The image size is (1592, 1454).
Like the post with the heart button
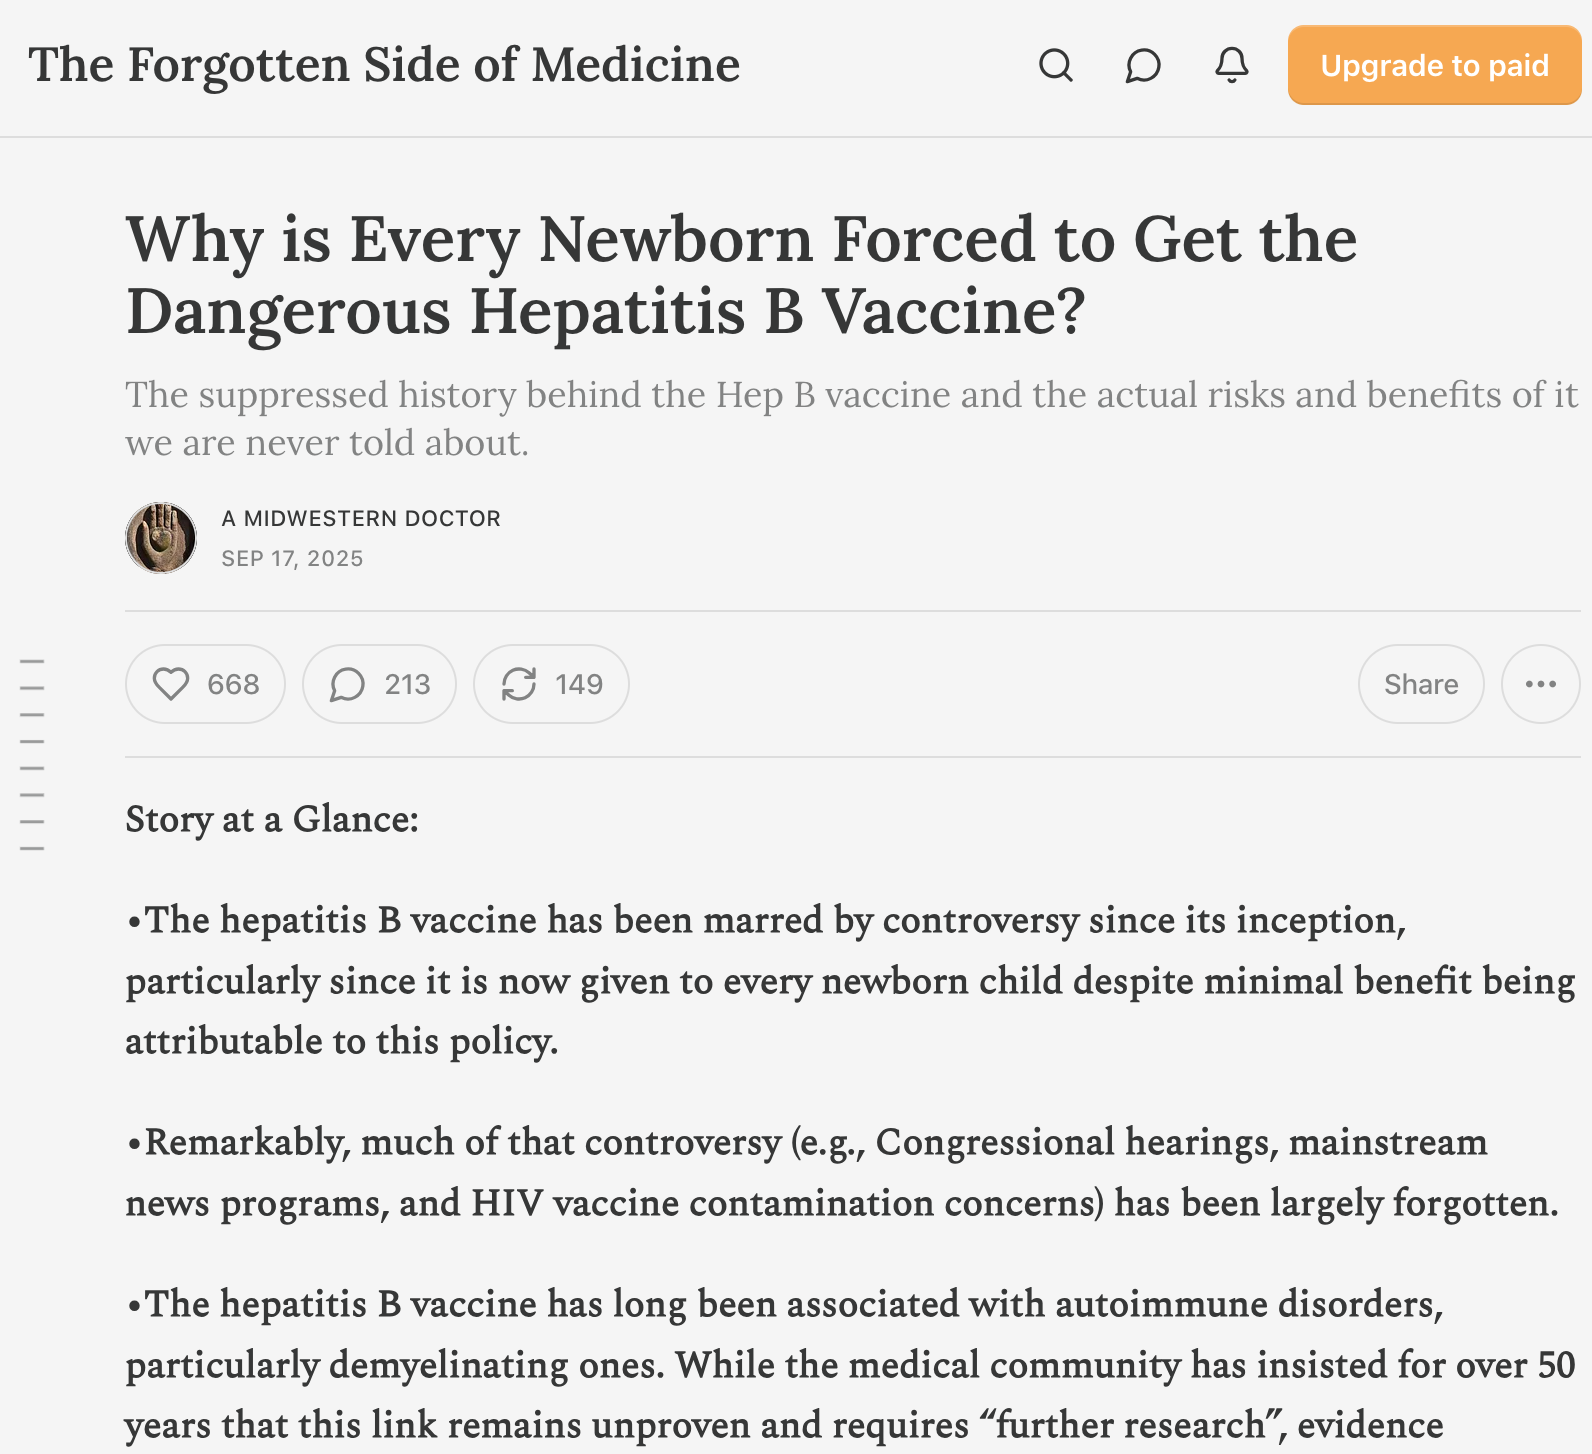coord(205,684)
